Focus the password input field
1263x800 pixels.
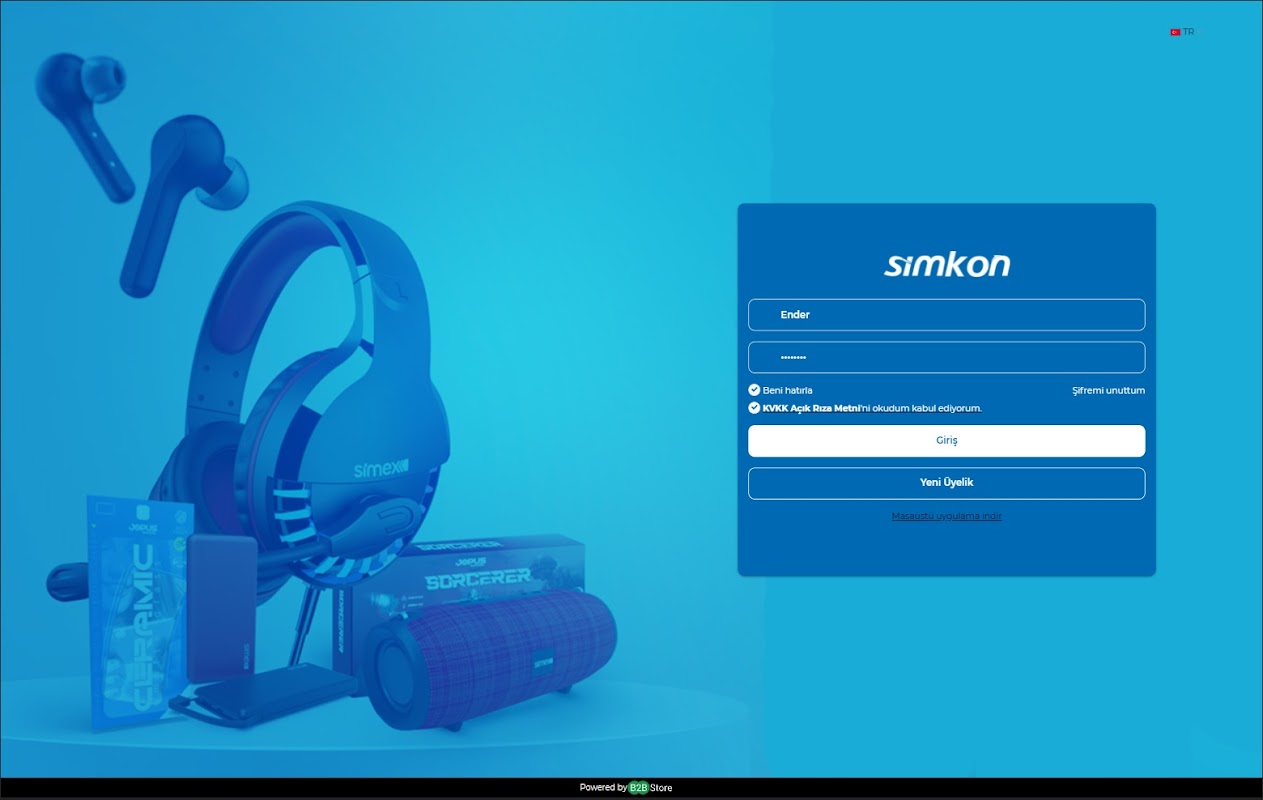946,358
